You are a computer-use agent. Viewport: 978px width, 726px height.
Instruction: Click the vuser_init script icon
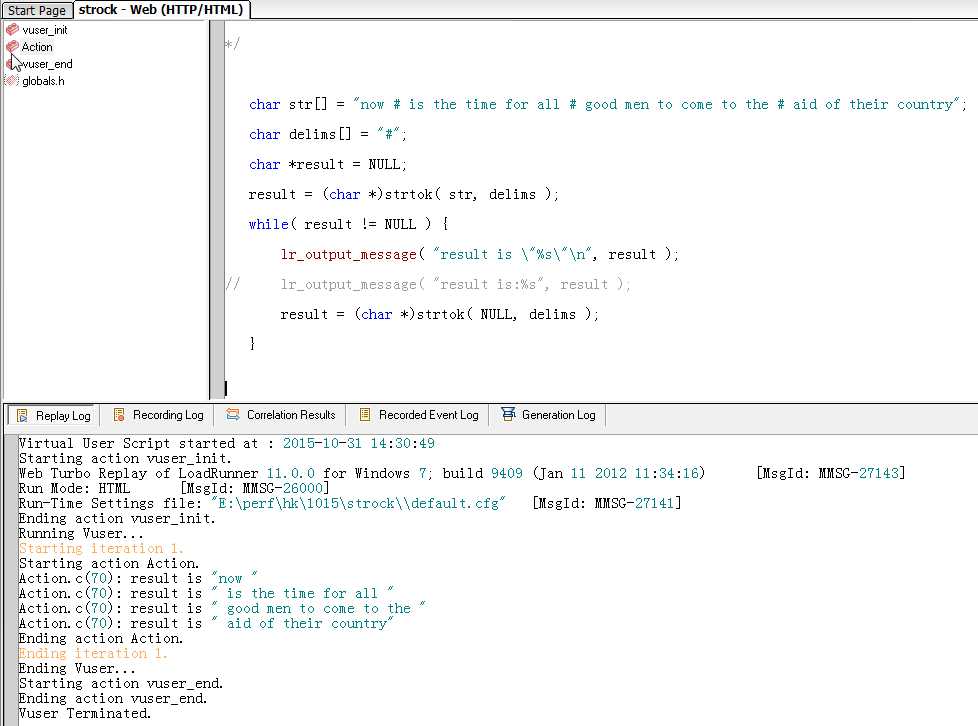pos(12,29)
